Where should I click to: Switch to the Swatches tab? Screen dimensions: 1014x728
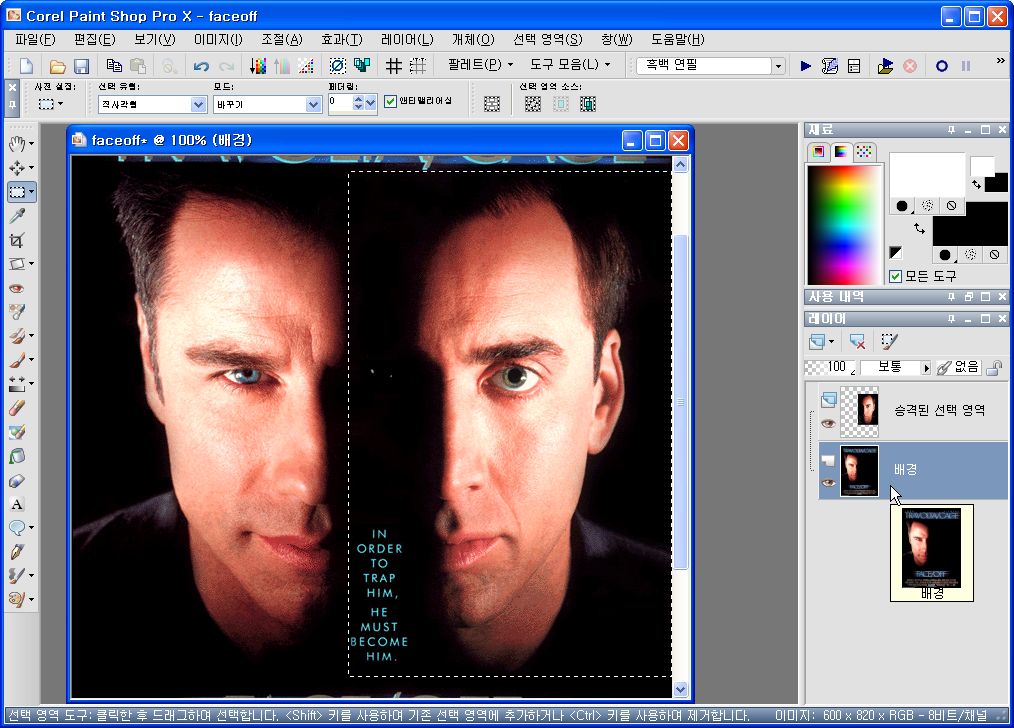tap(863, 151)
